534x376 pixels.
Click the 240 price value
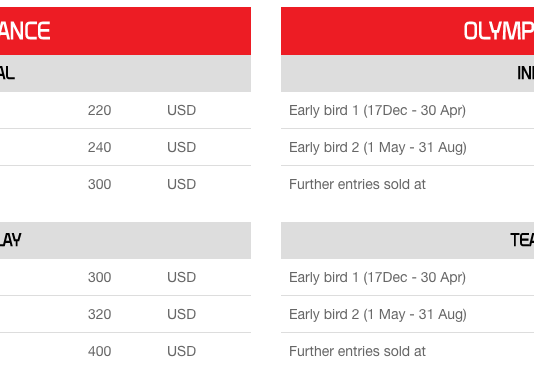(x=99, y=147)
